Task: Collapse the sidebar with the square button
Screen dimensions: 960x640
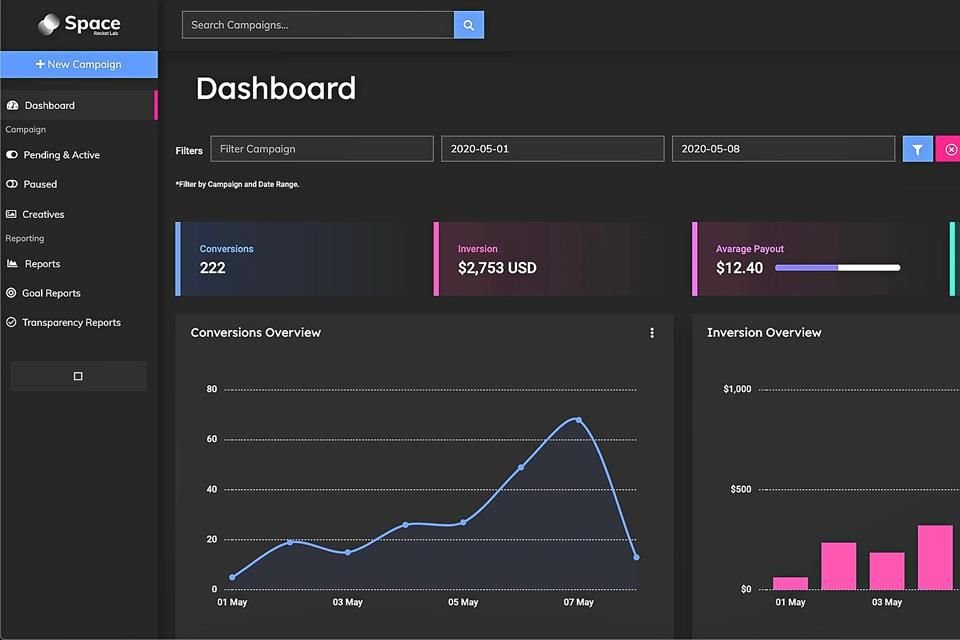Action: tap(78, 376)
